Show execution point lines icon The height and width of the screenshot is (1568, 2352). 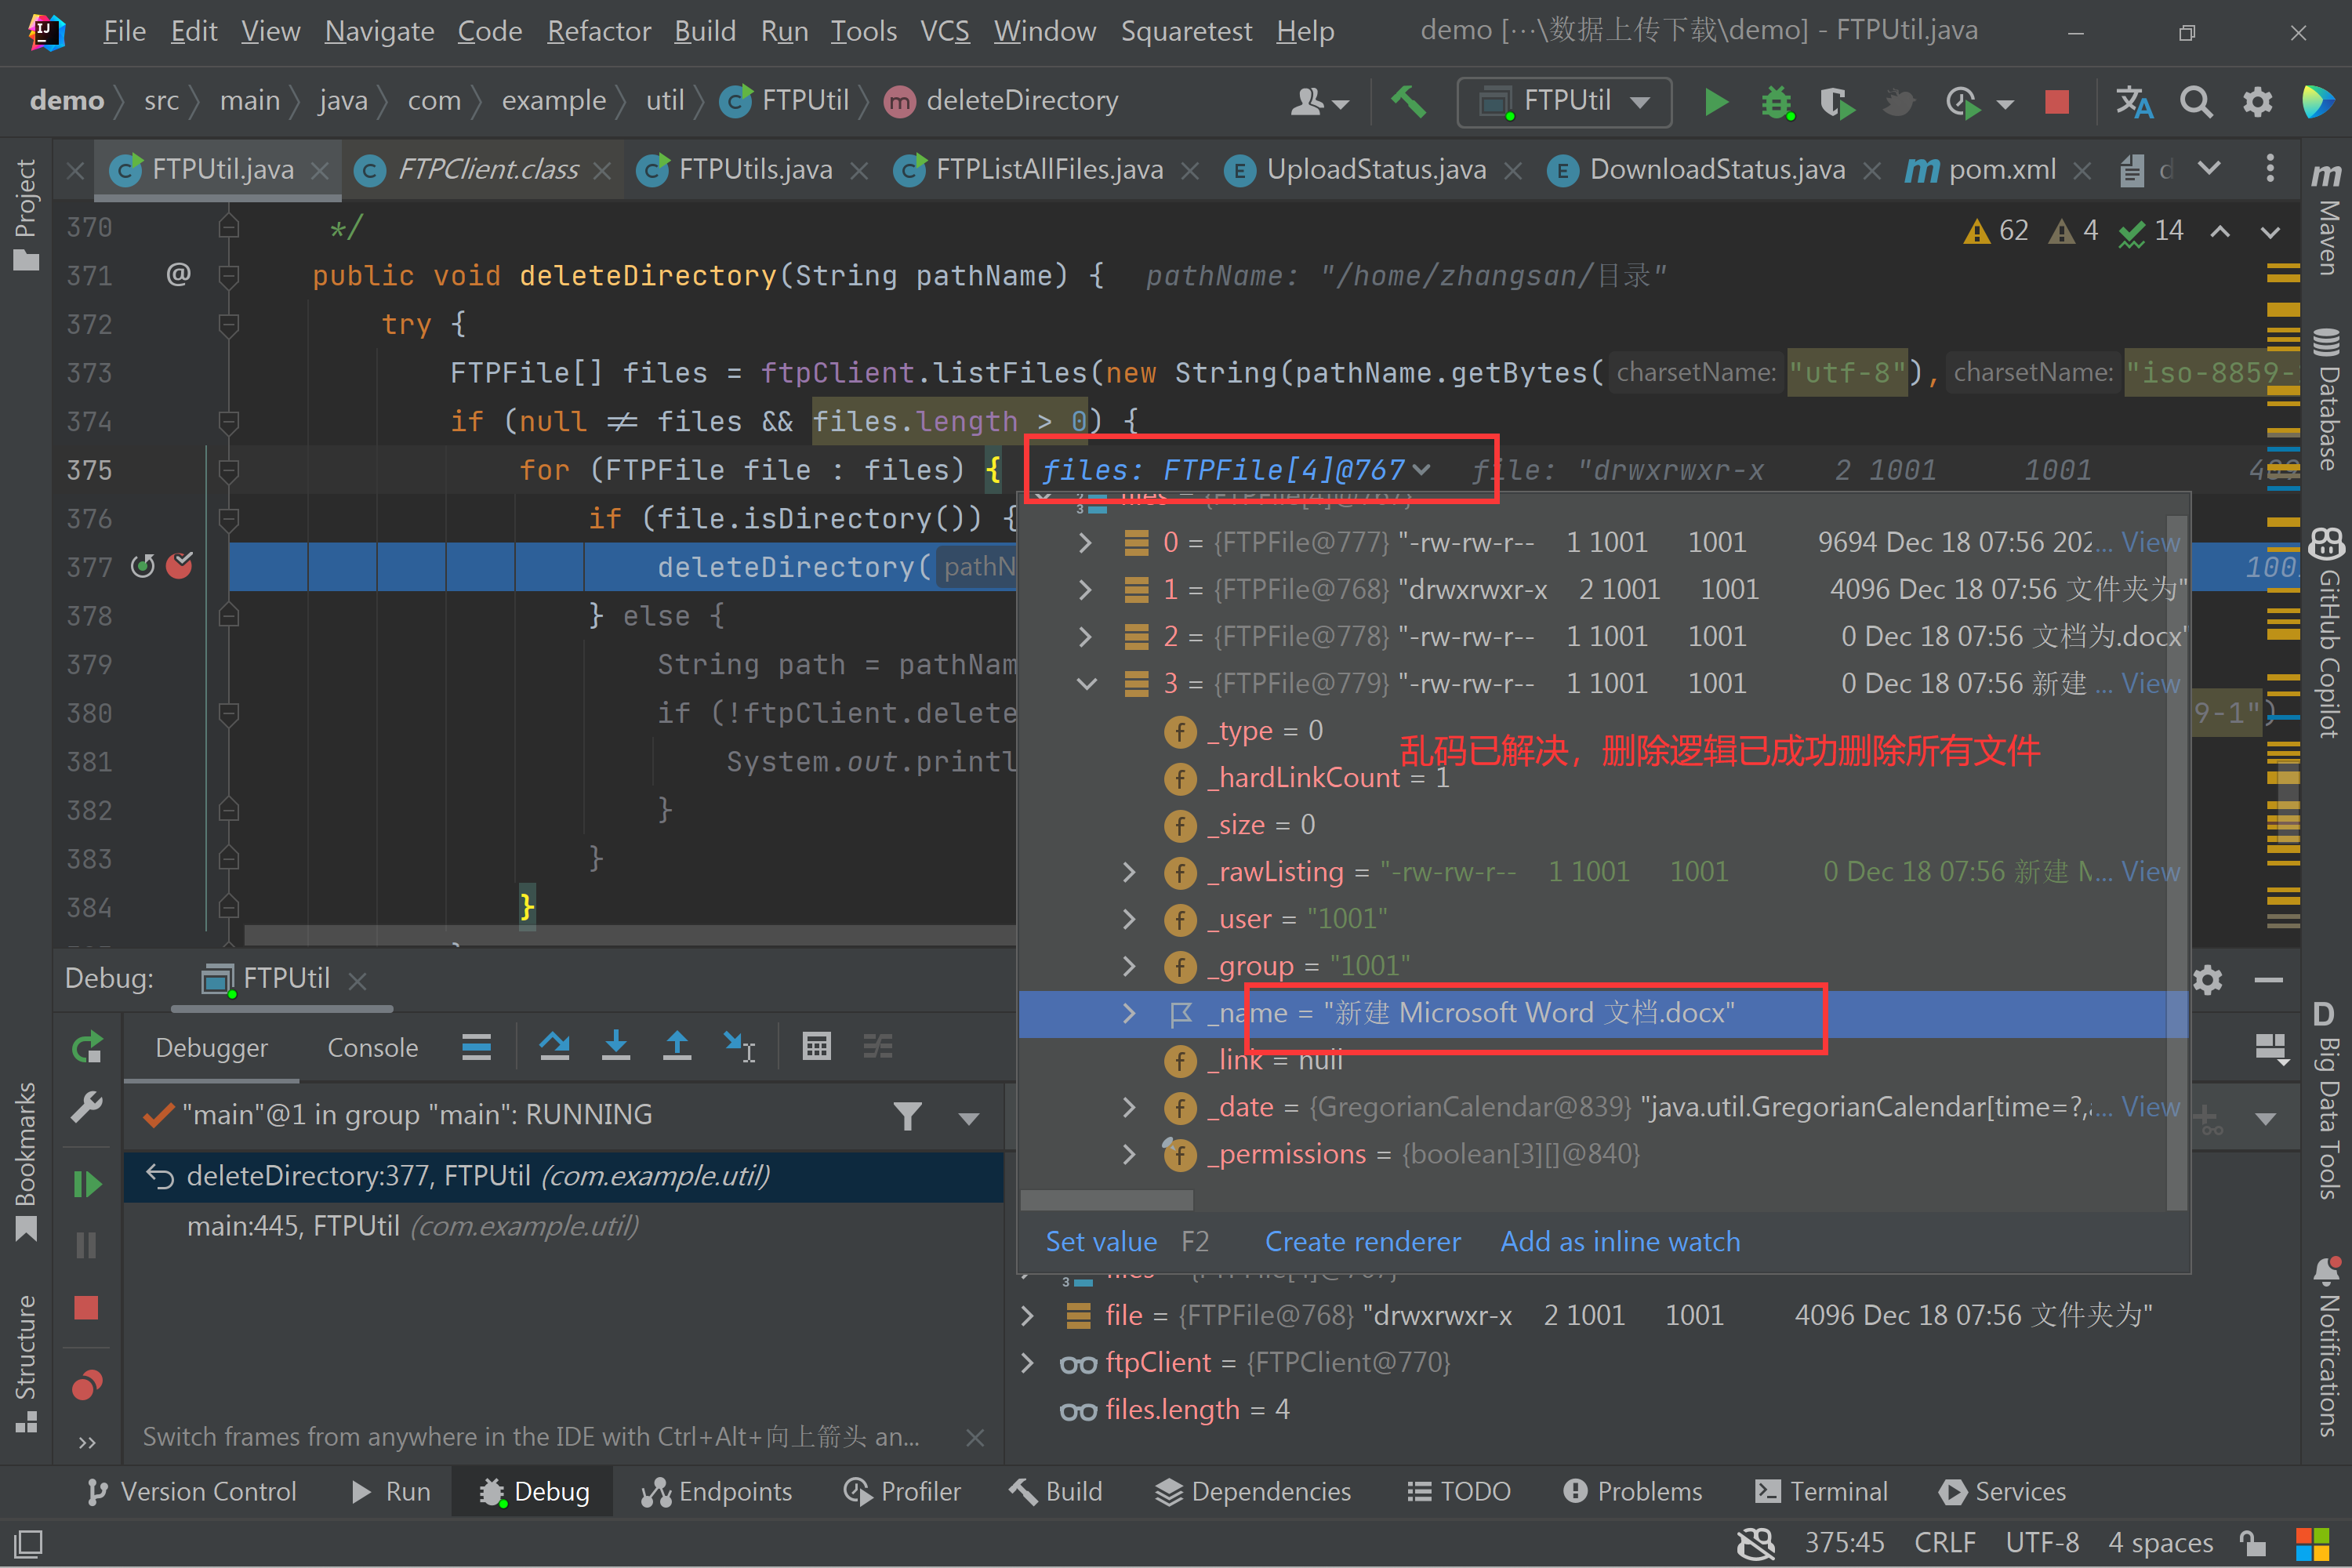[476, 1047]
